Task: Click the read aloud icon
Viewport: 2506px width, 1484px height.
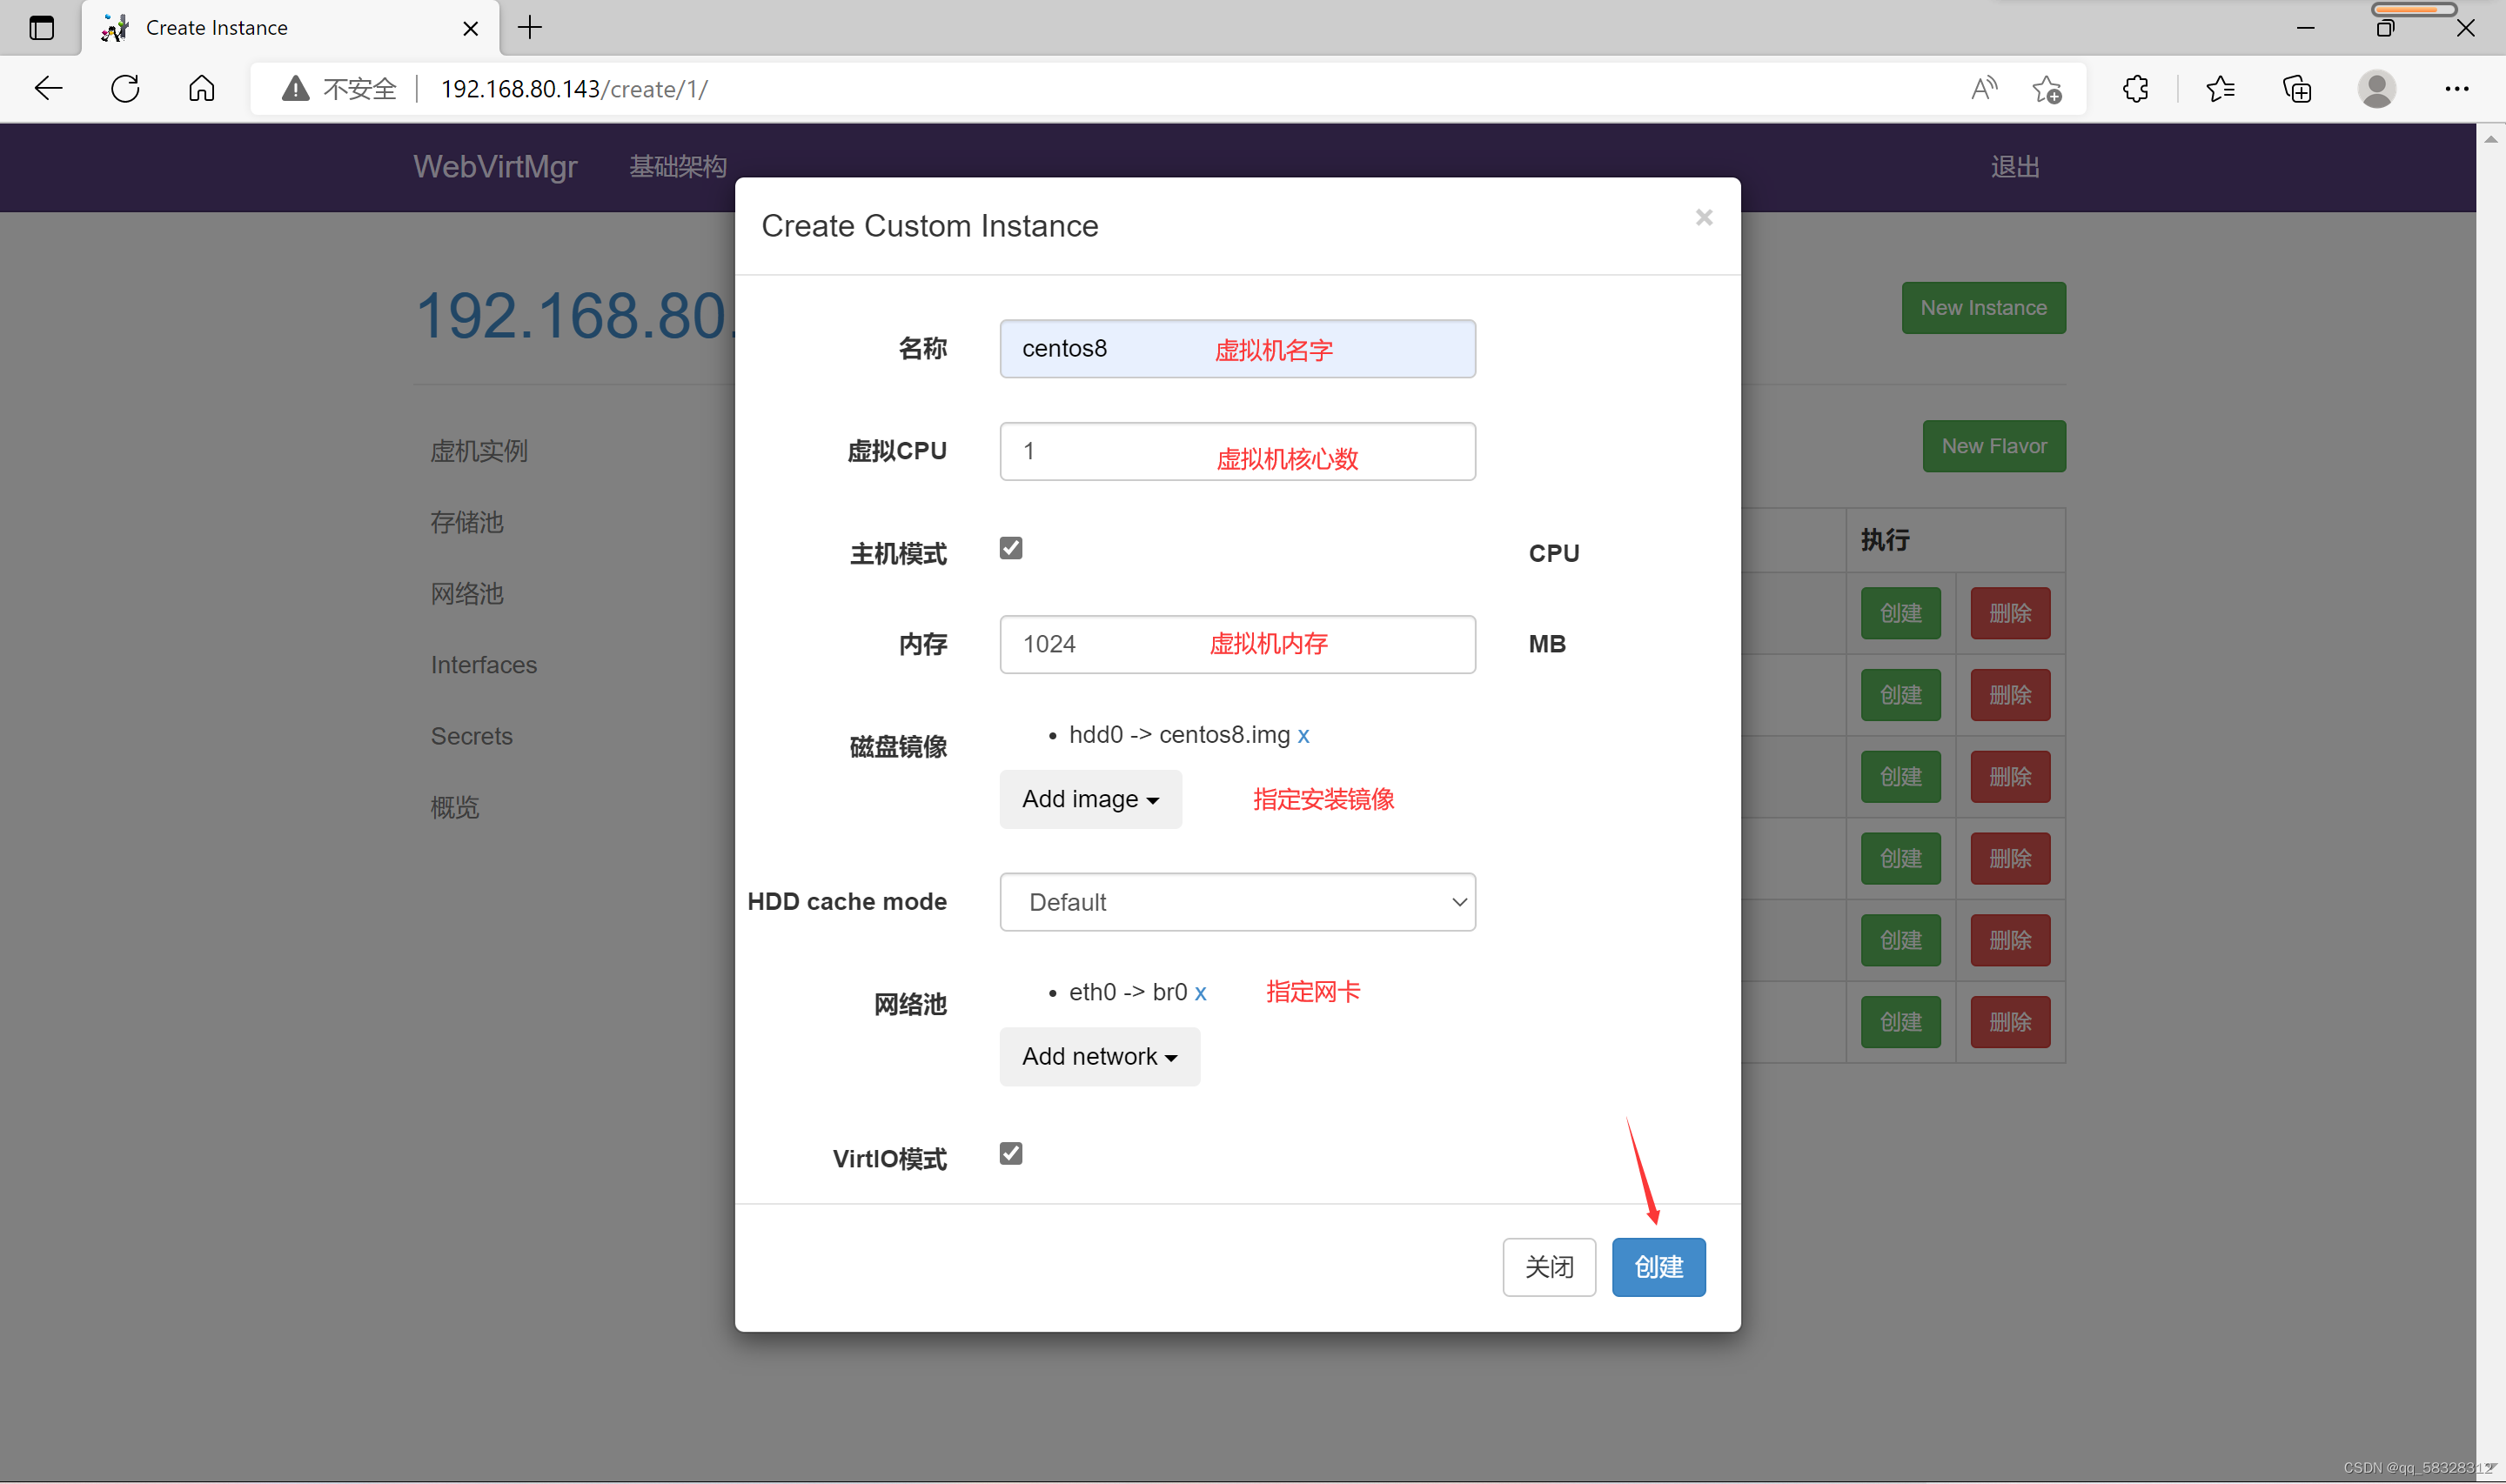Action: click(x=1983, y=89)
